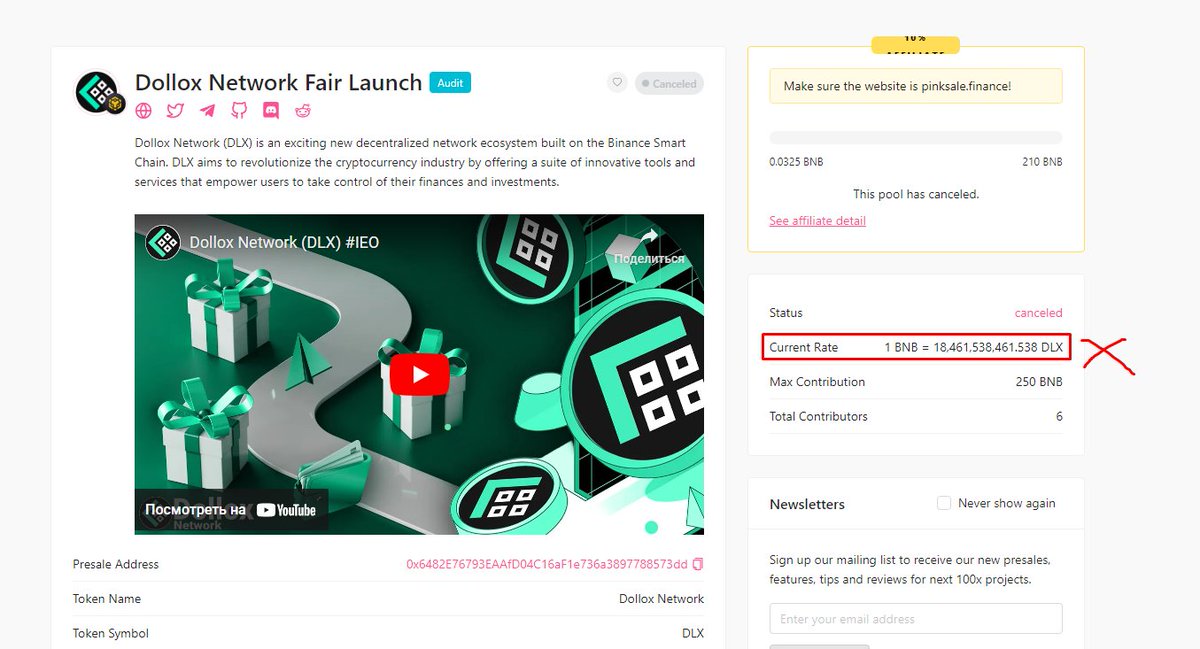Open the presale address link 0x6482E7...
1200x649 pixels.
point(547,564)
